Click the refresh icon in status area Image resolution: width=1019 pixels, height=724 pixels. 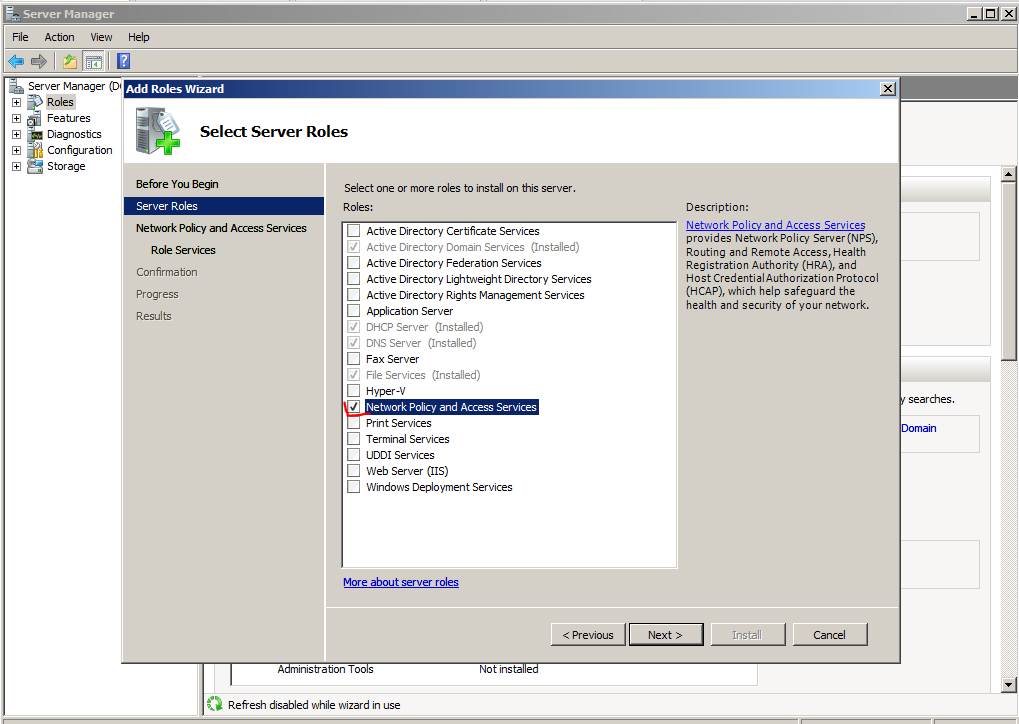[x=214, y=704]
